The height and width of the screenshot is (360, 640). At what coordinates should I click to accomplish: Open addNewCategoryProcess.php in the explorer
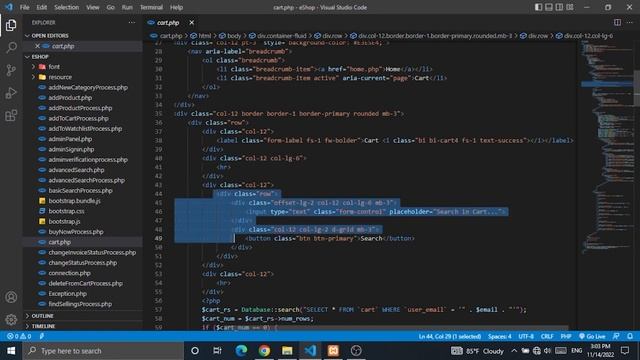tap(88, 87)
